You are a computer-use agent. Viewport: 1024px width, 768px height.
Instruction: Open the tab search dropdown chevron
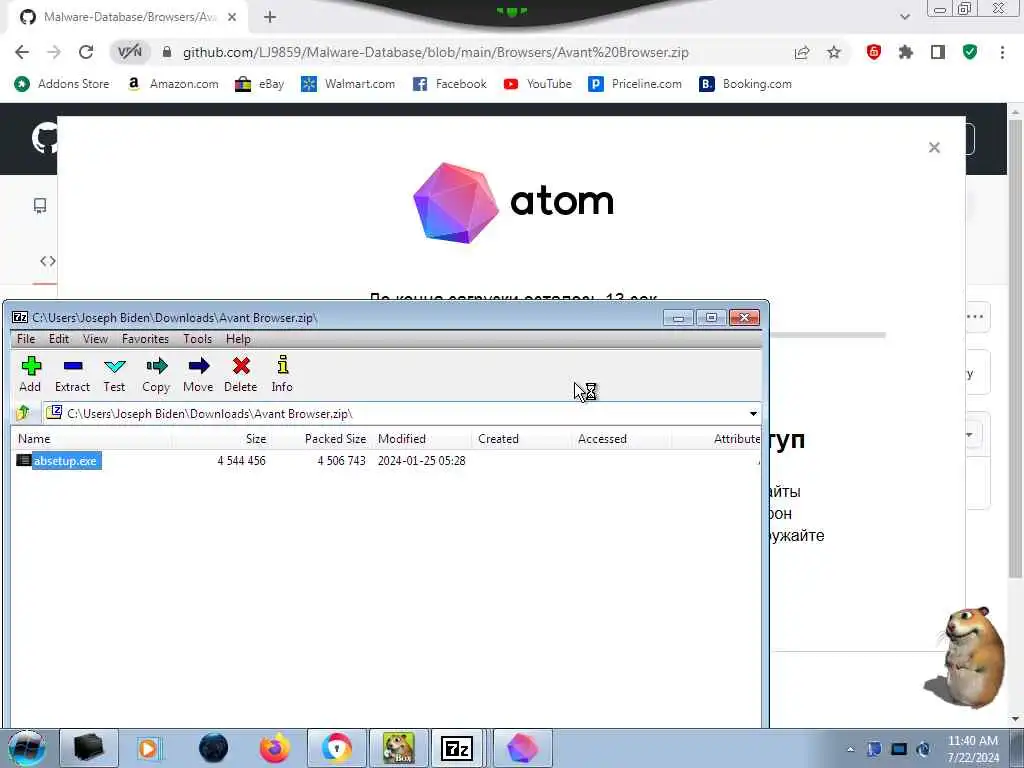(904, 17)
